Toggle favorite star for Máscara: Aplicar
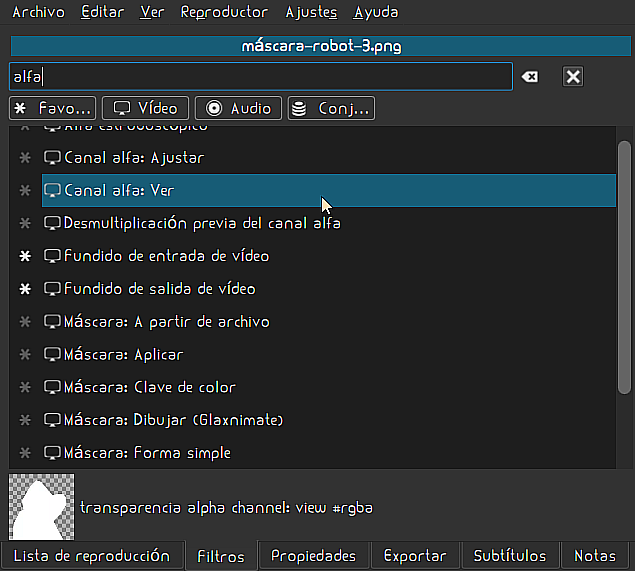 click(x=26, y=355)
